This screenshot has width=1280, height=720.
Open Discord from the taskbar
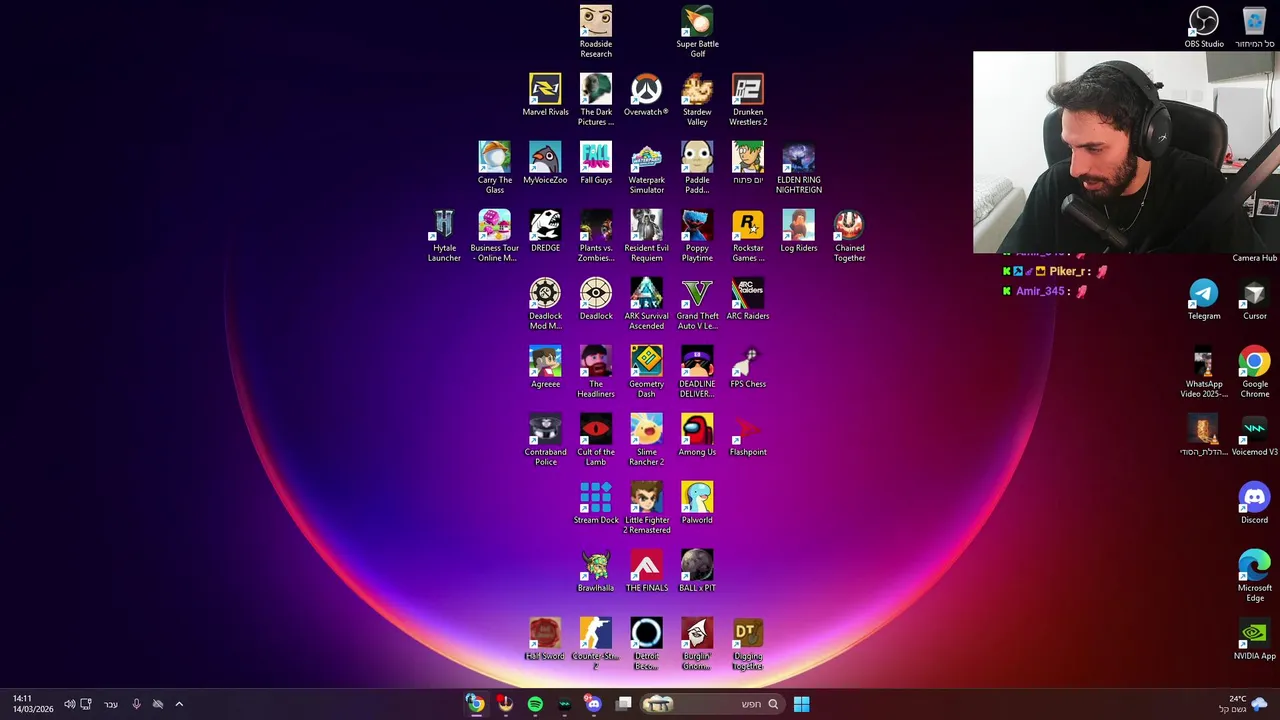click(594, 704)
